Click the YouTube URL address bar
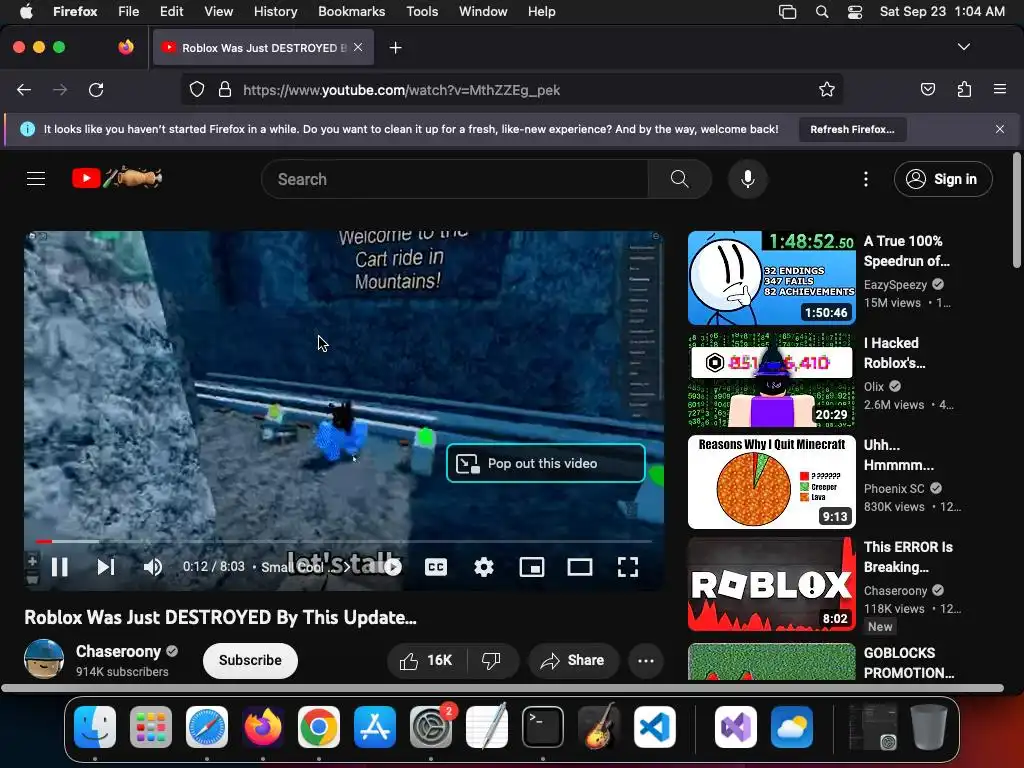The image size is (1024, 768). [511, 90]
